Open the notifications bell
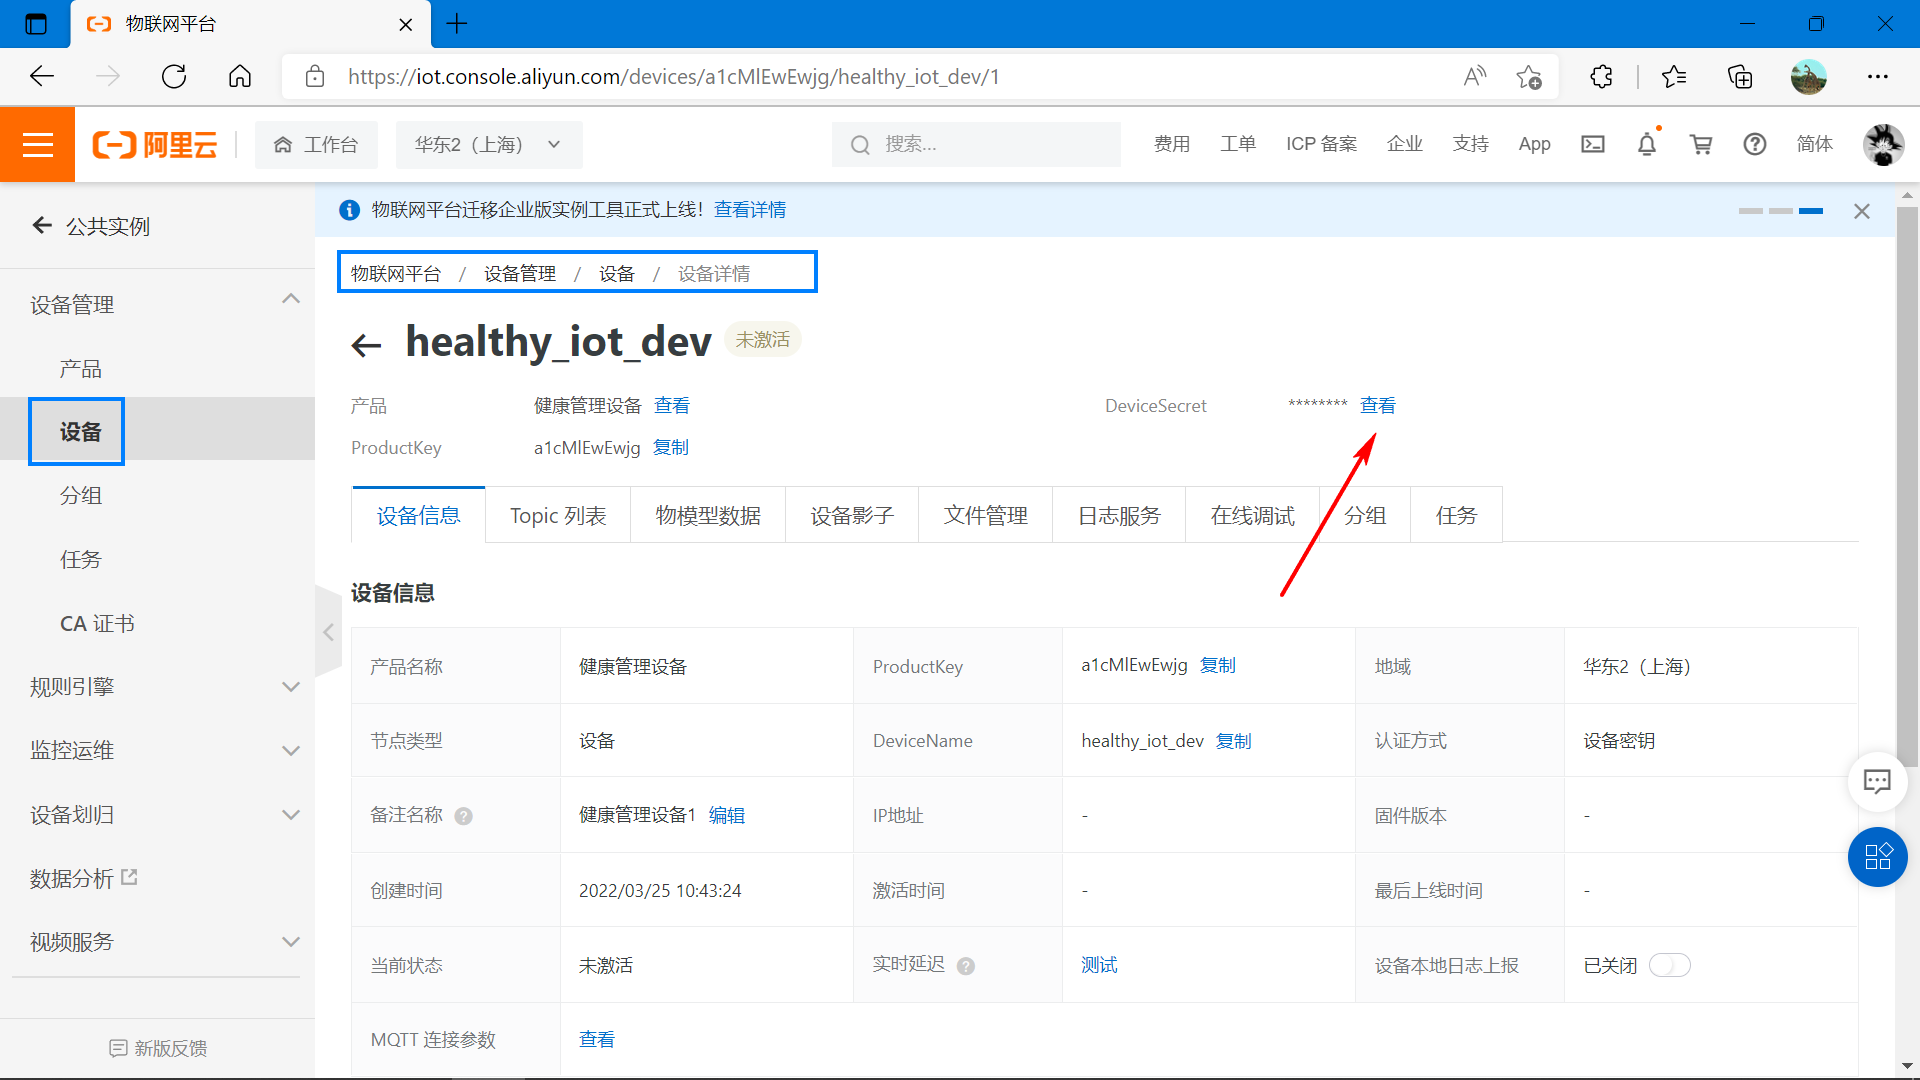Screen dimensions: 1920x1080 tap(1647, 145)
